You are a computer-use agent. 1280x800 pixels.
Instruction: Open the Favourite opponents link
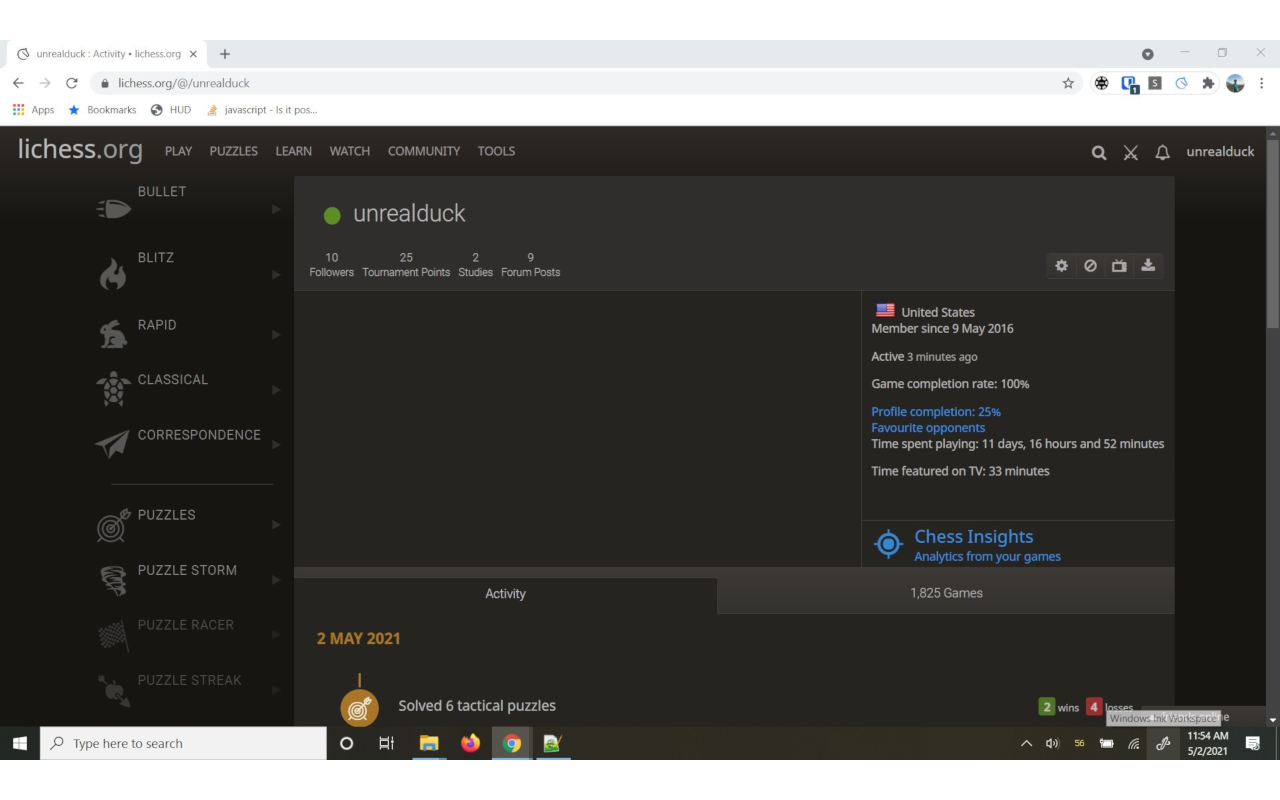click(x=928, y=428)
